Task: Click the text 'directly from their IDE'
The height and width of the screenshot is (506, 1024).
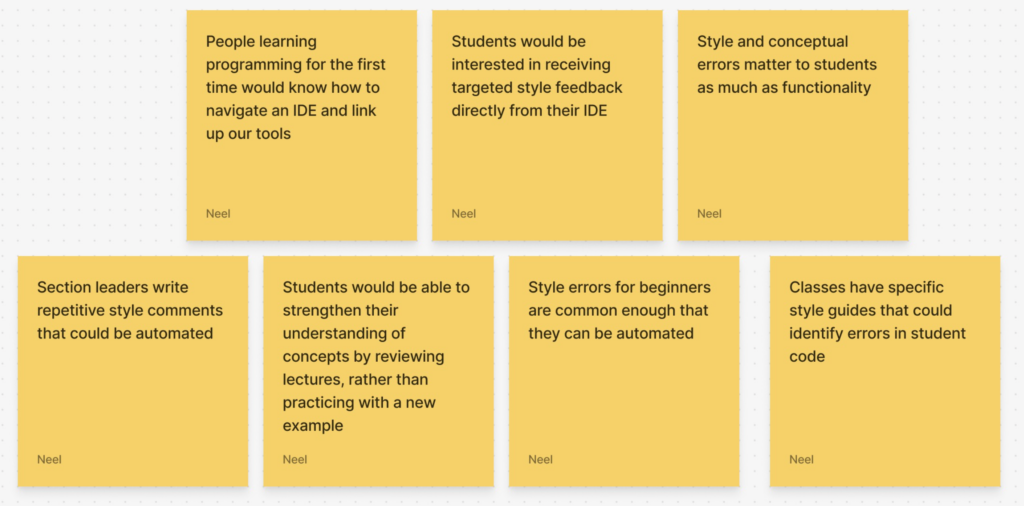Action: 529,111
